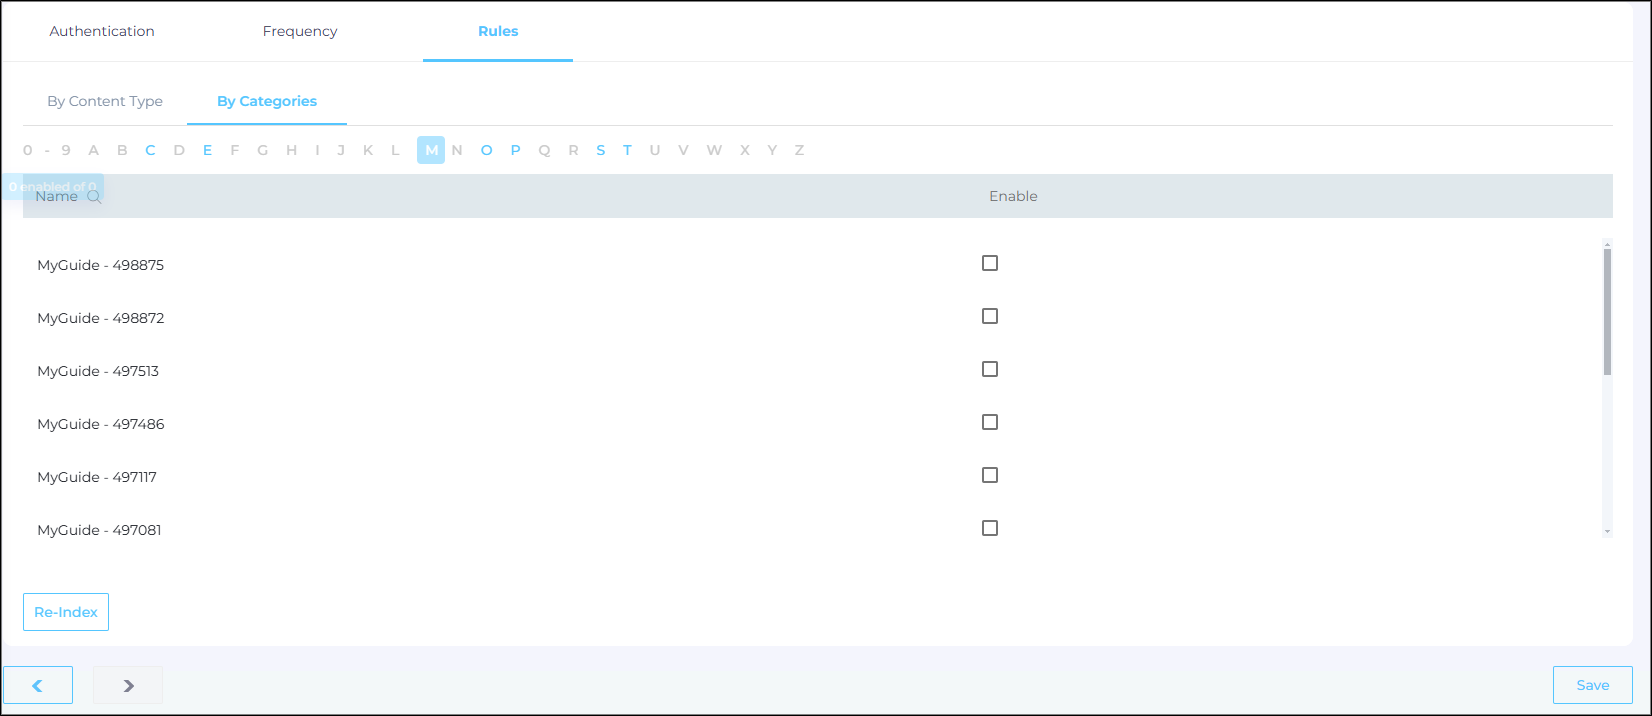The width and height of the screenshot is (1652, 716).
Task: Check the box for MyGuide - 497513
Action: coord(990,369)
